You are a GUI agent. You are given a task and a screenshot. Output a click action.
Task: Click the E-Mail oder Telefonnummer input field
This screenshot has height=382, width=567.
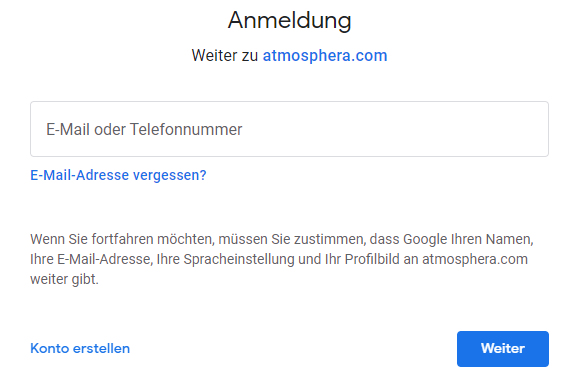click(x=289, y=129)
